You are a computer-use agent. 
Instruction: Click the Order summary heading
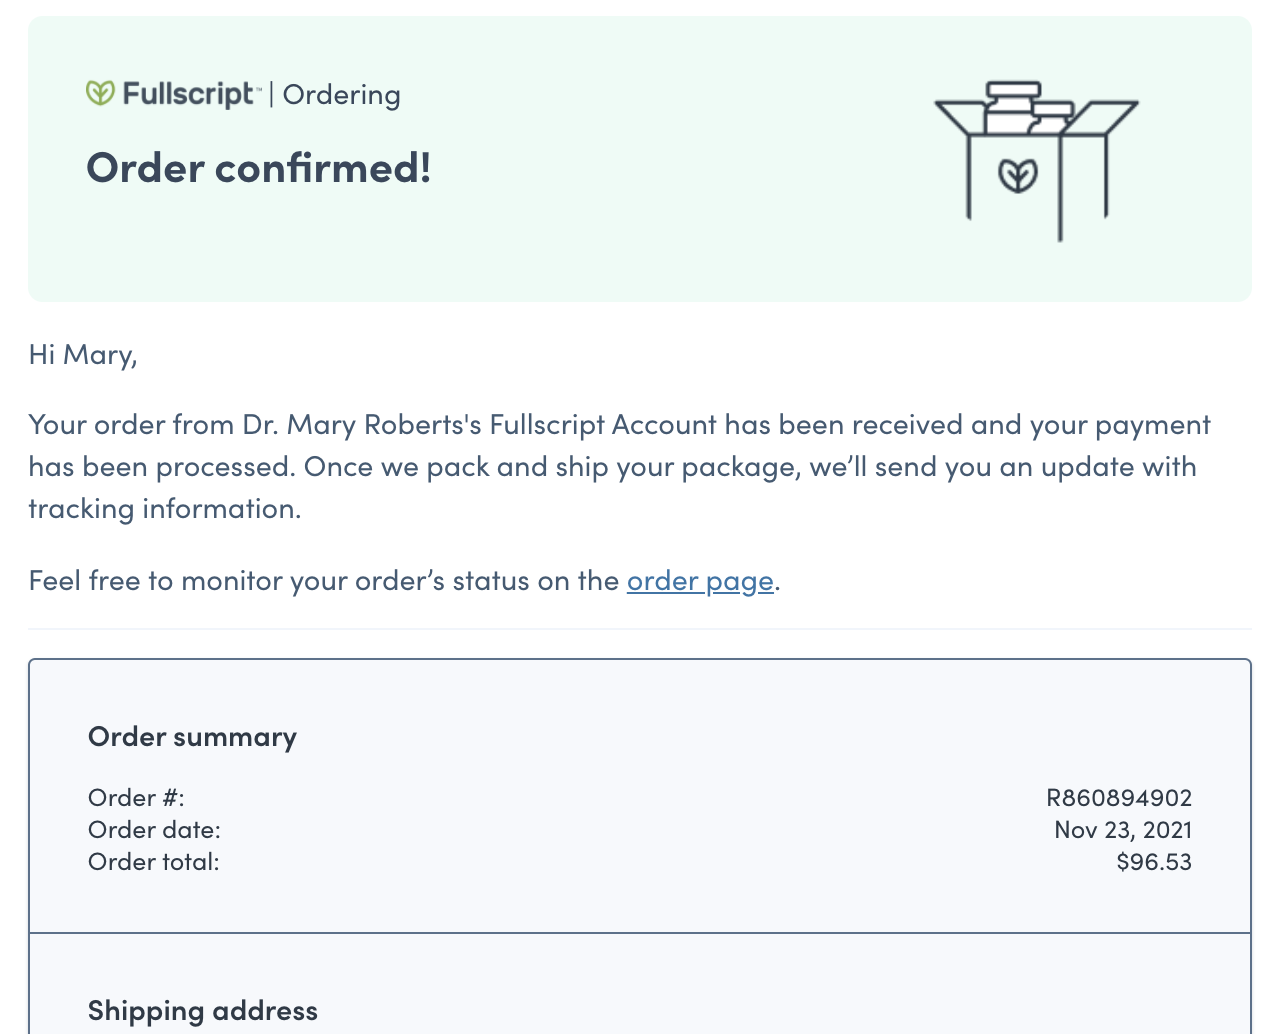pyautogui.click(x=192, y=737)
